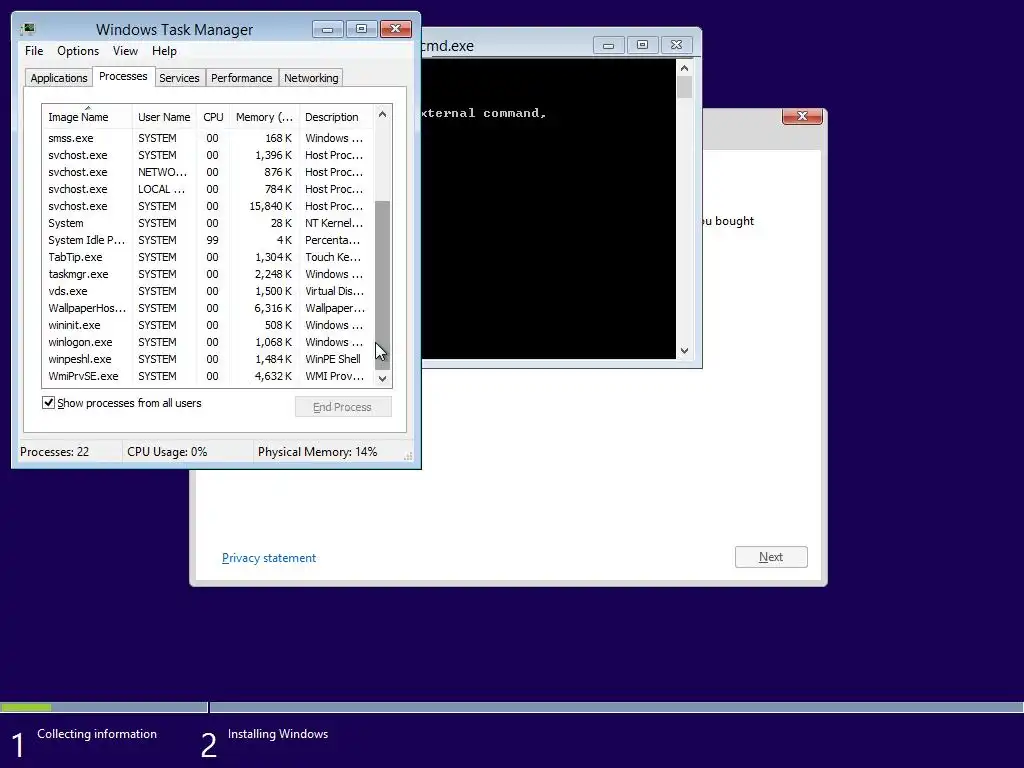
Task: Click cmd.exe scroll down arrow
Action: coord(684,351)
